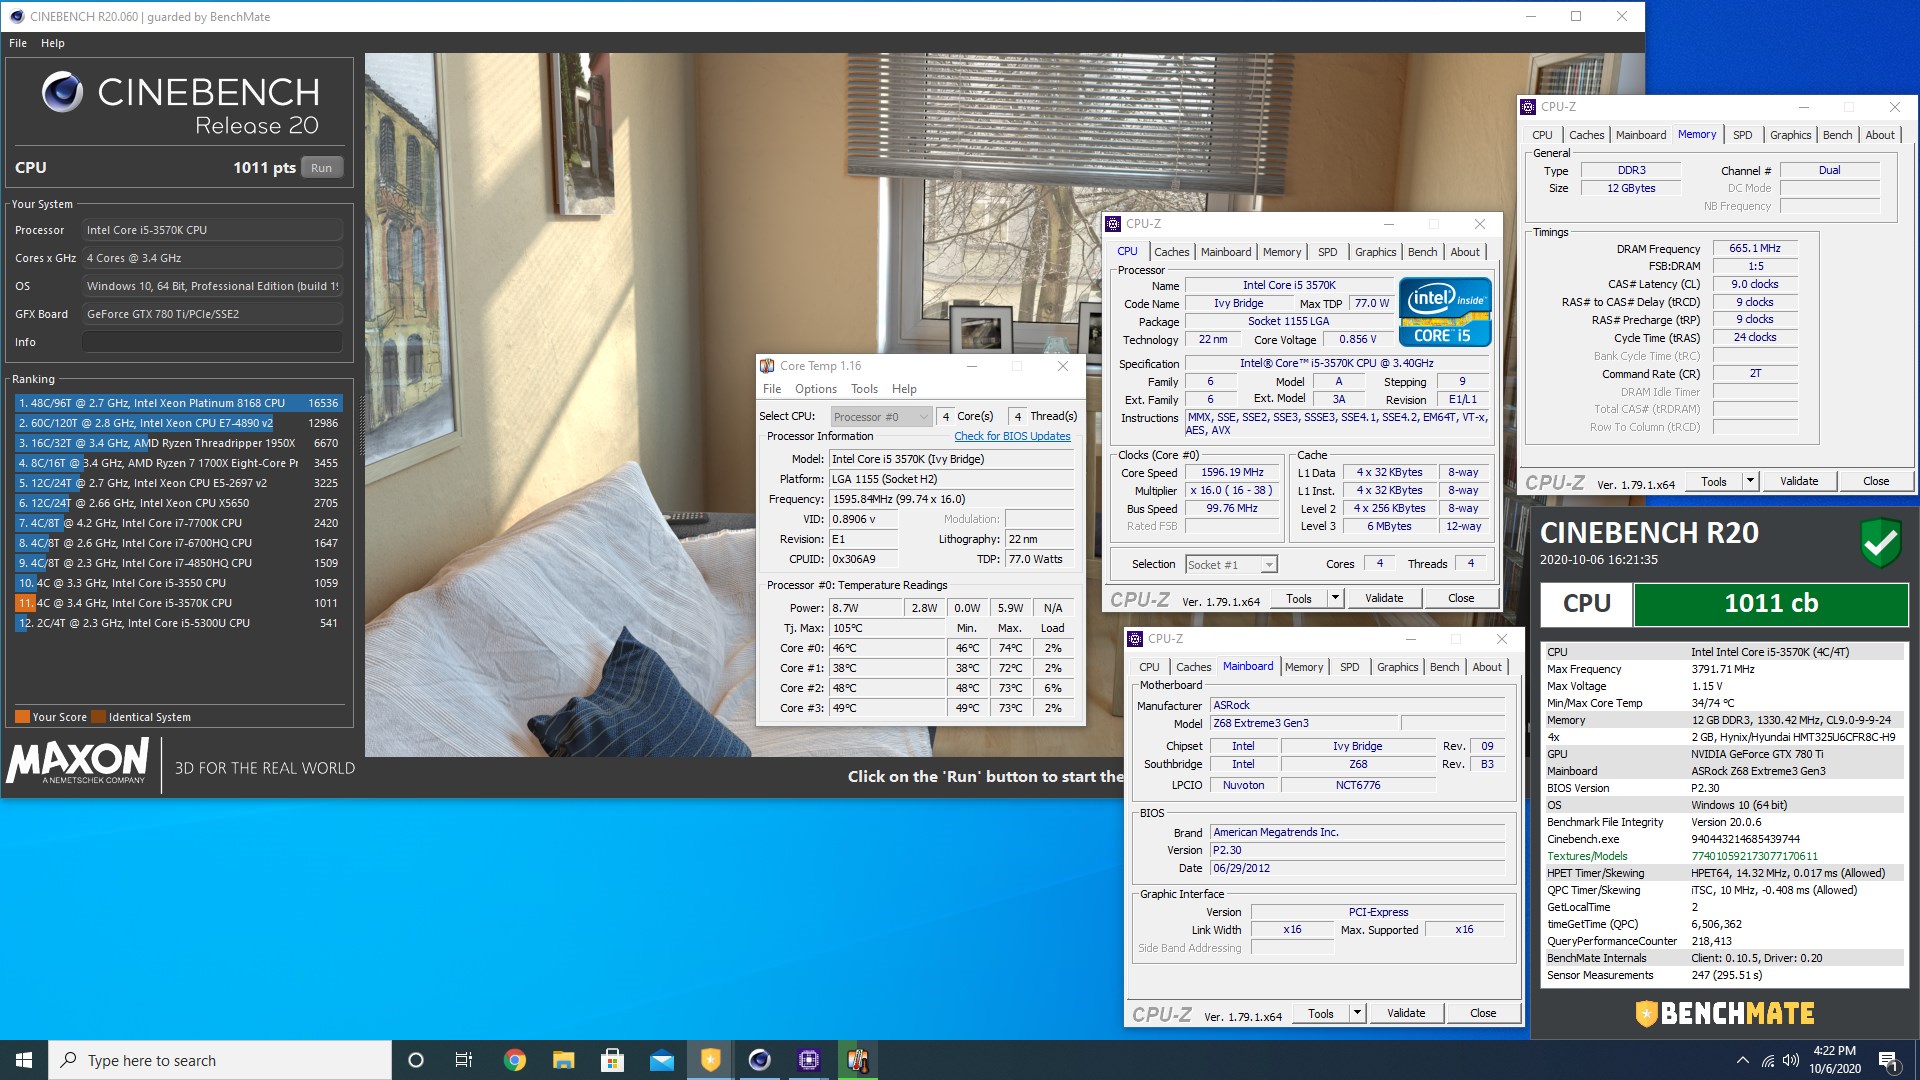The height and width of the screenshot is (1080, 1920).
Task: Select ranking row Intel Xeon Platinum 8168
Action: [x=178, y=403]
